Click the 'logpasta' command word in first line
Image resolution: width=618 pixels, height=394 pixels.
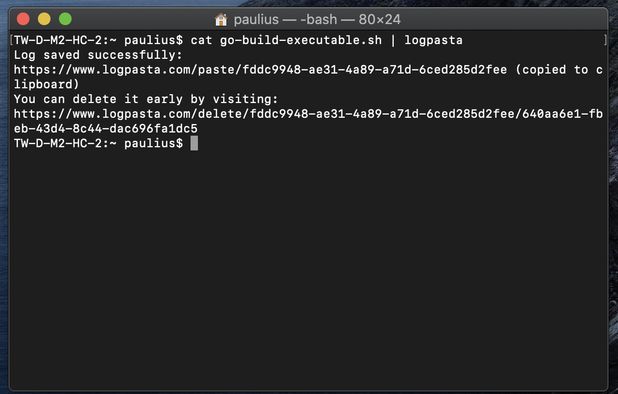coord(434,40)
